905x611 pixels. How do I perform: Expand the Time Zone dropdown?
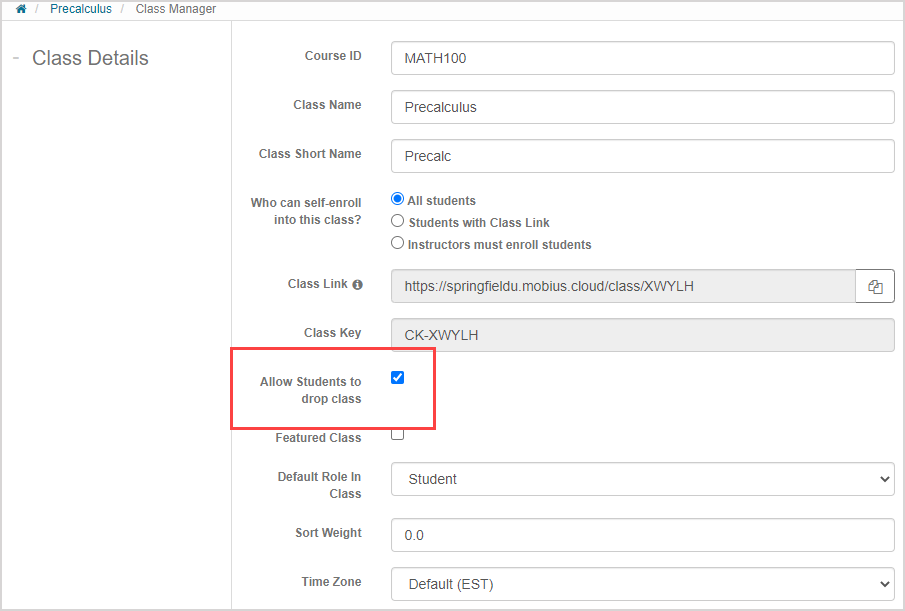pyautogui.click(x=642, y=583)
